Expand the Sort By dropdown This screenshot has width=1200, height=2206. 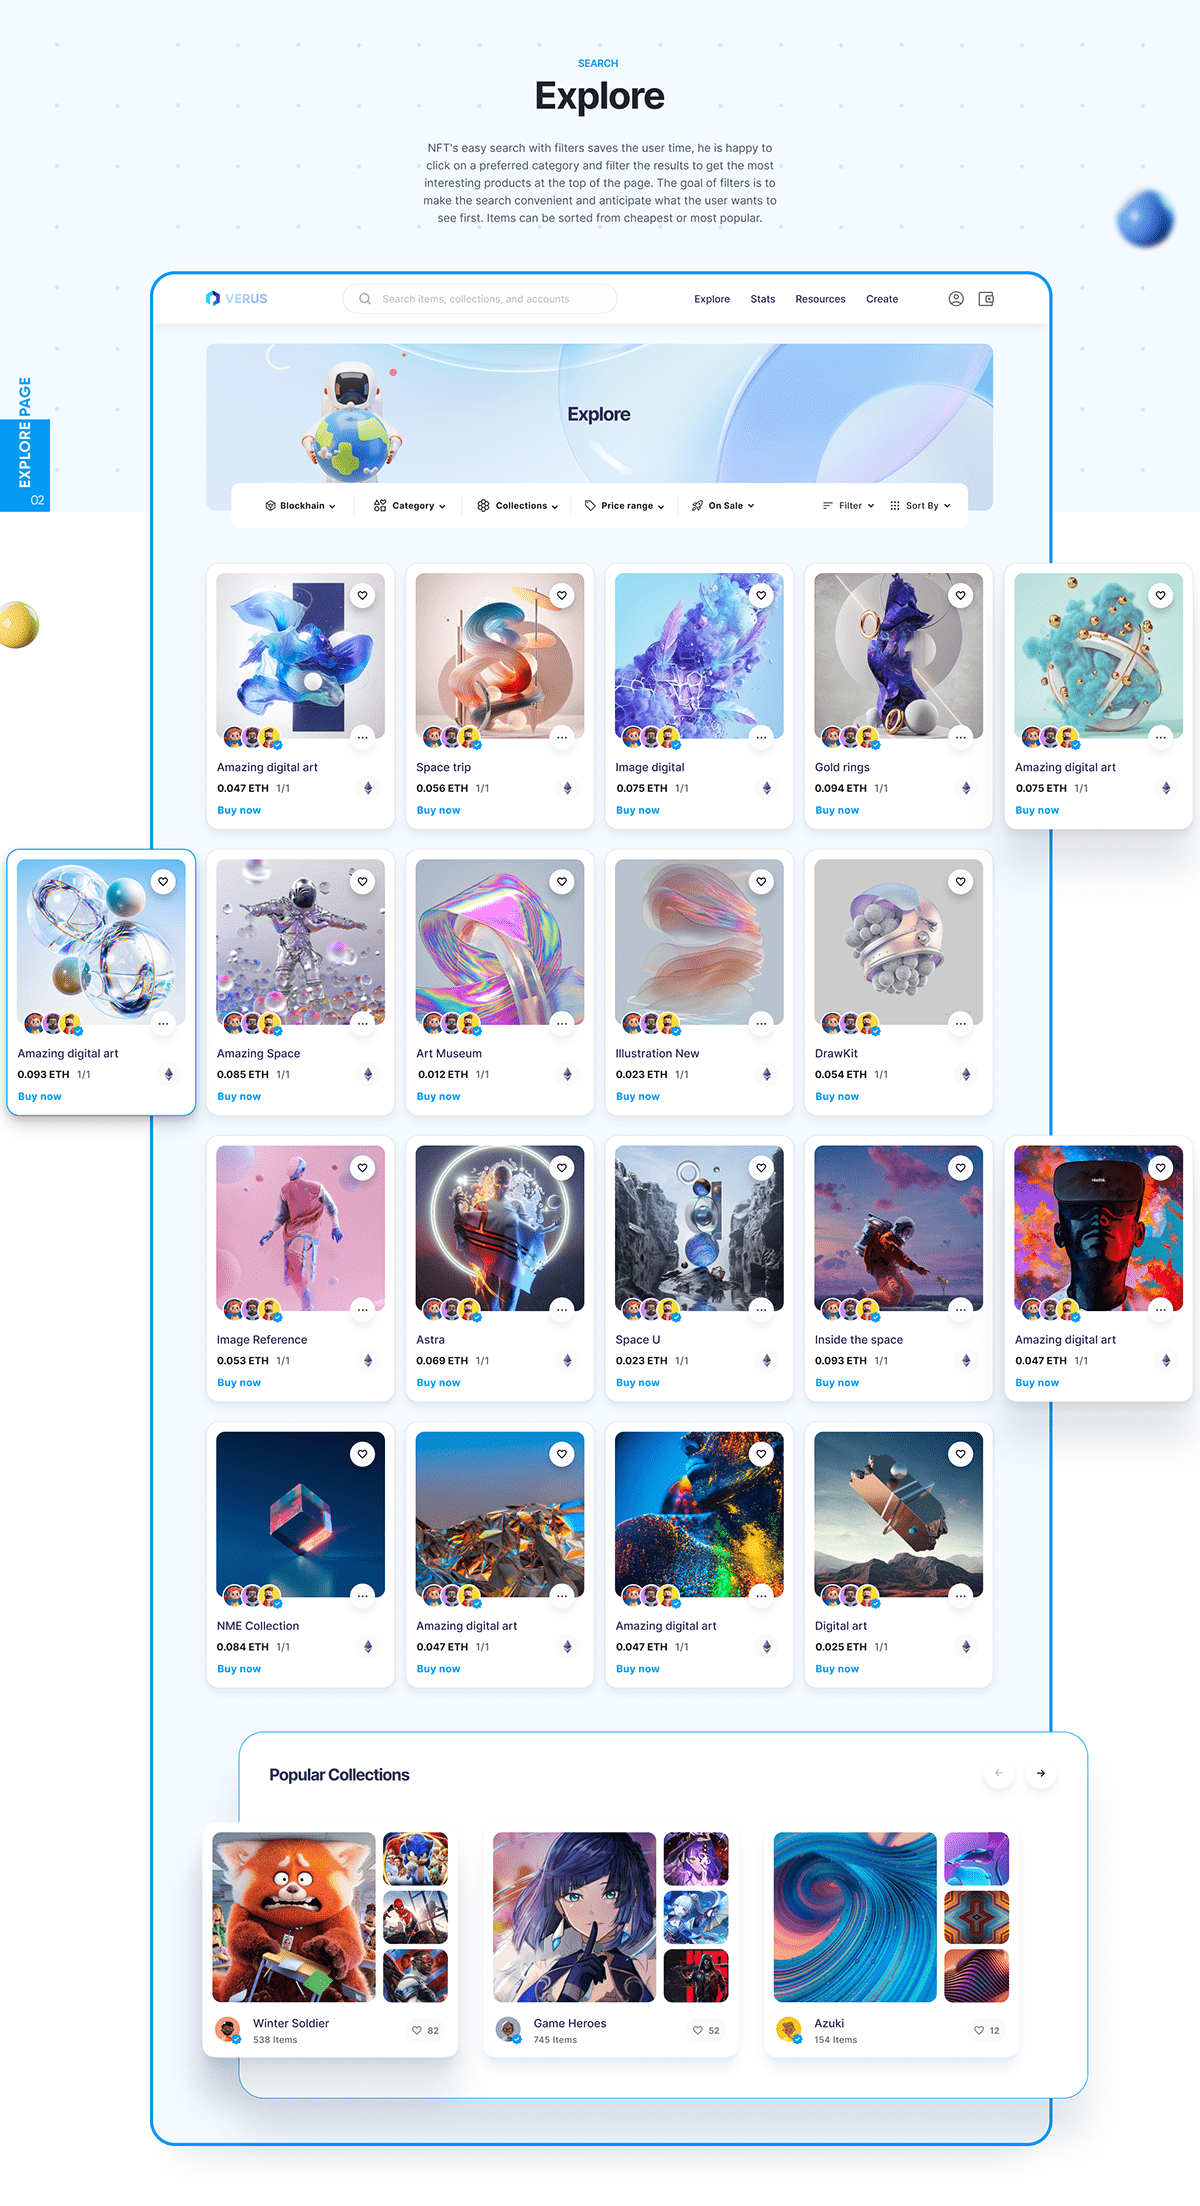point(920,506)
